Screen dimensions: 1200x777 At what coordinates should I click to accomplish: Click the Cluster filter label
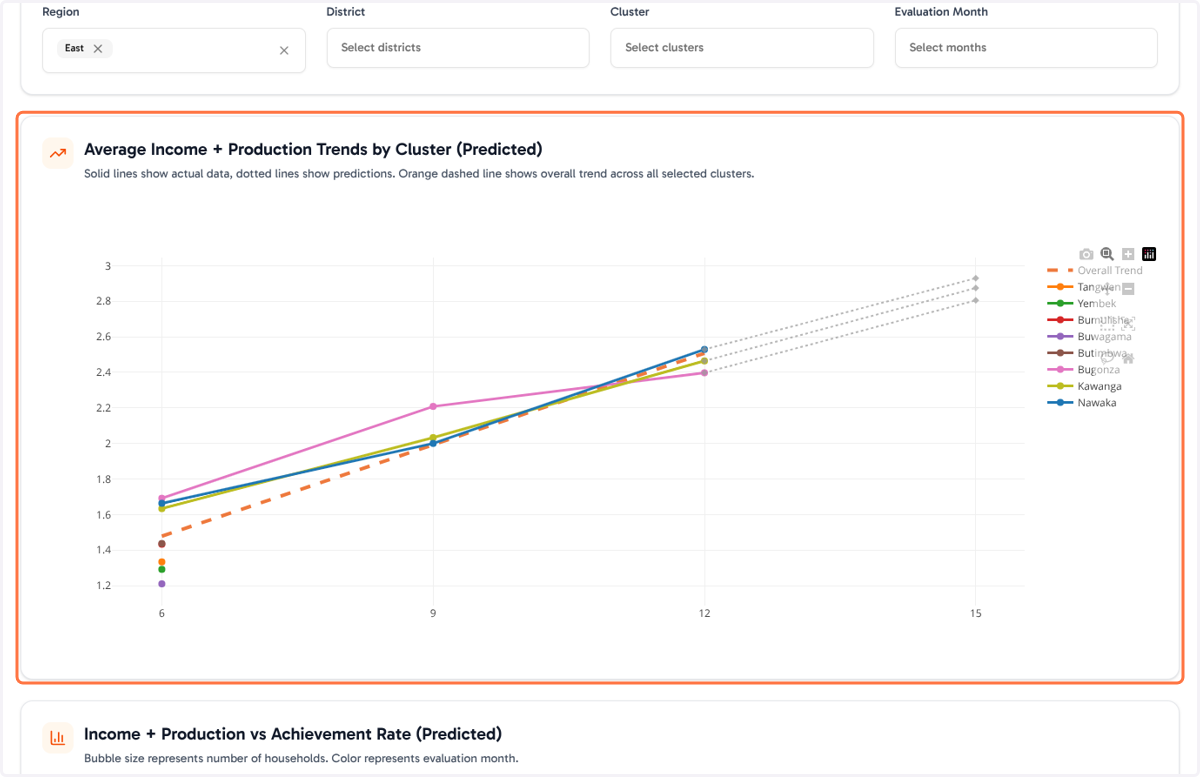(x=630, y=12)
